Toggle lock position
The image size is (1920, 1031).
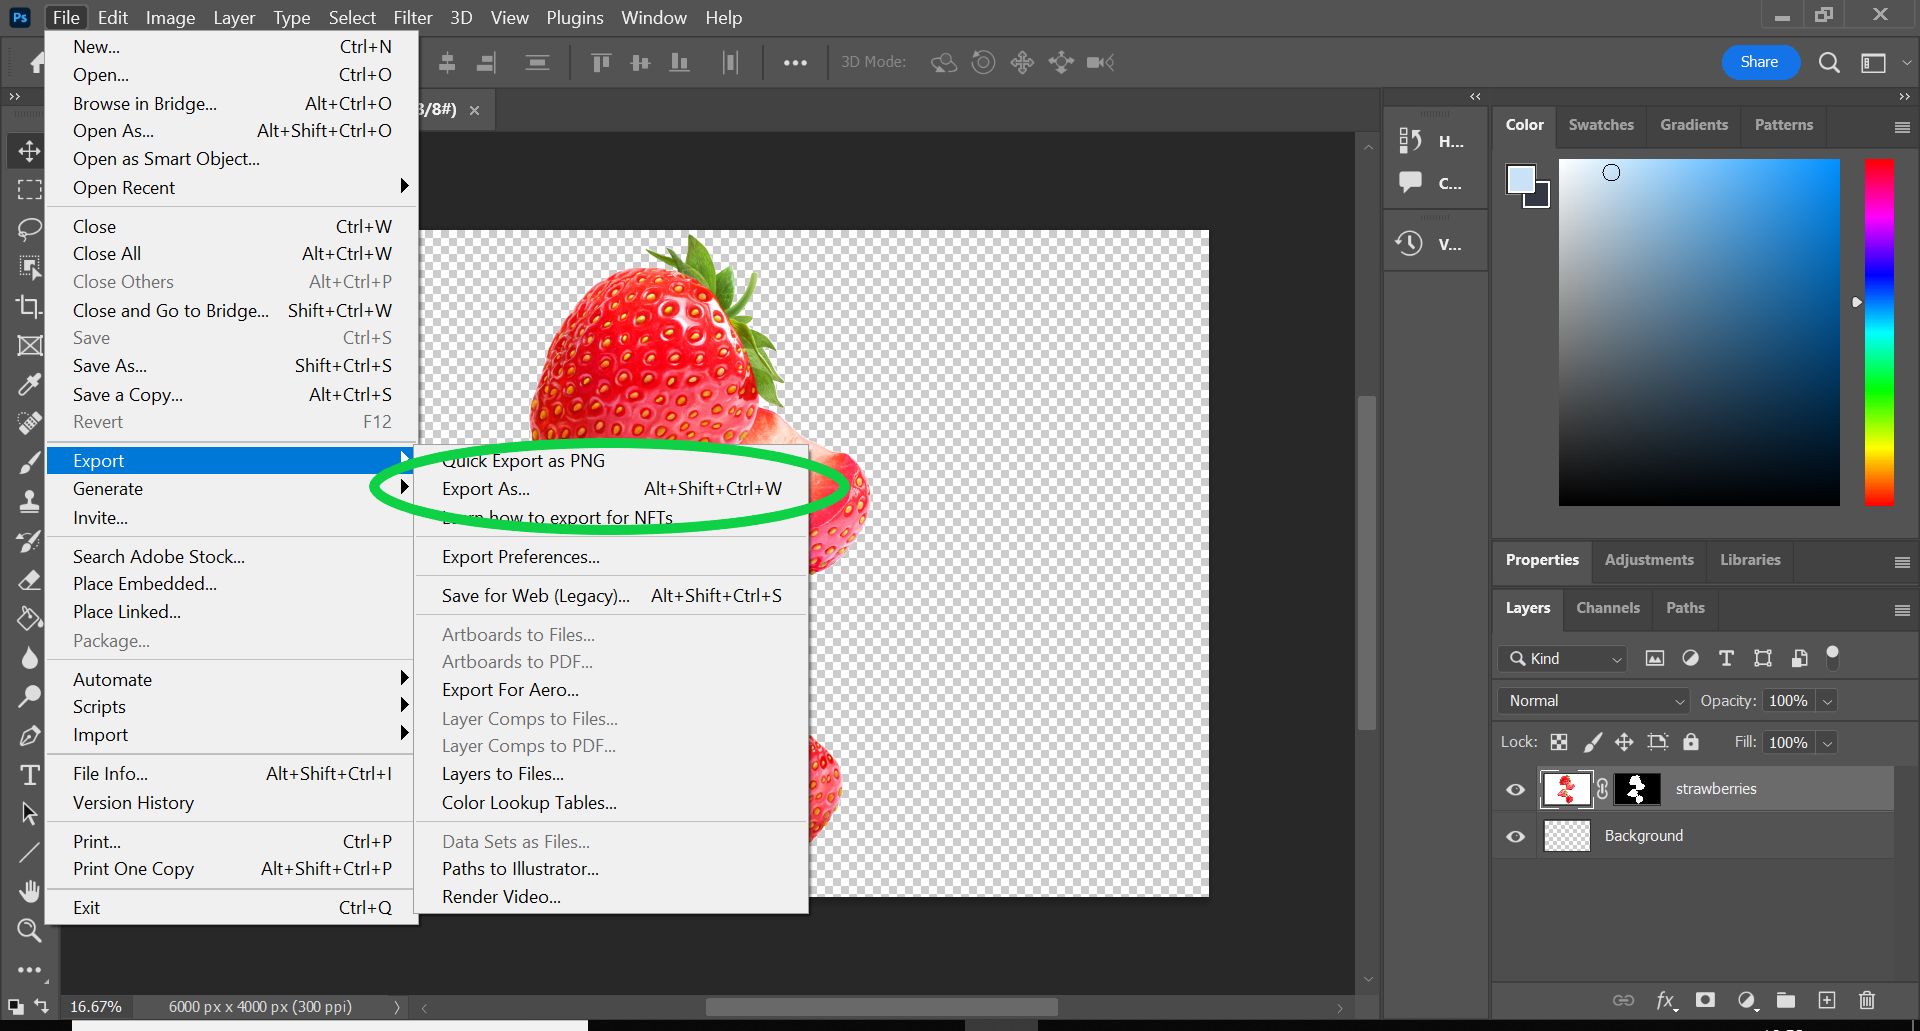pos(1624,742)
